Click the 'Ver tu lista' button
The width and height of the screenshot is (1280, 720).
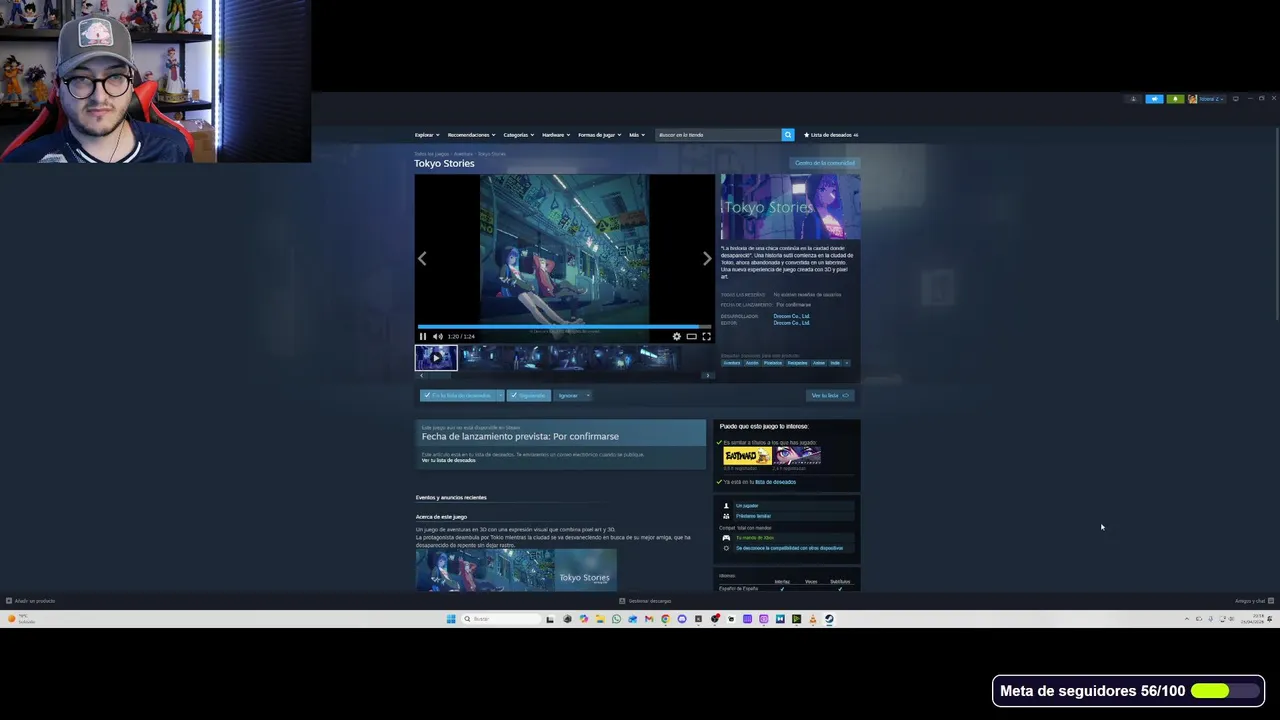[x=830, y=395]
